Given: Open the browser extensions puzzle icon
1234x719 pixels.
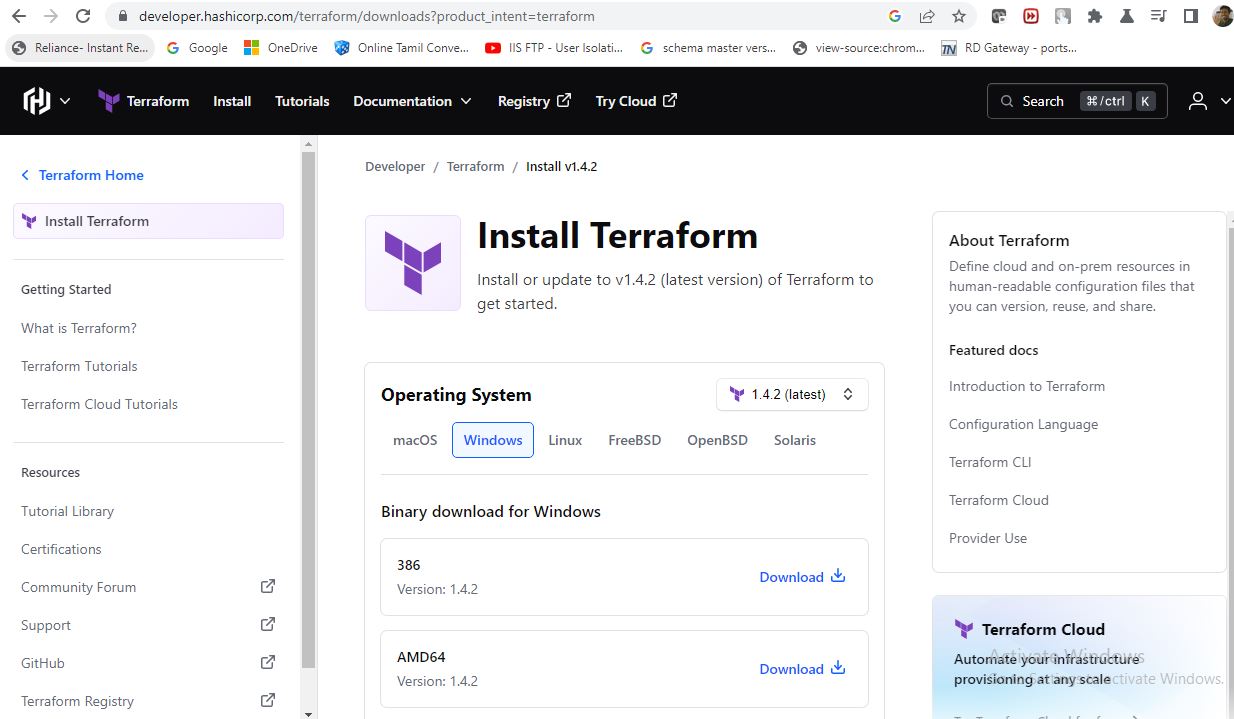Looking at the screenshot, I should 1095,16.
